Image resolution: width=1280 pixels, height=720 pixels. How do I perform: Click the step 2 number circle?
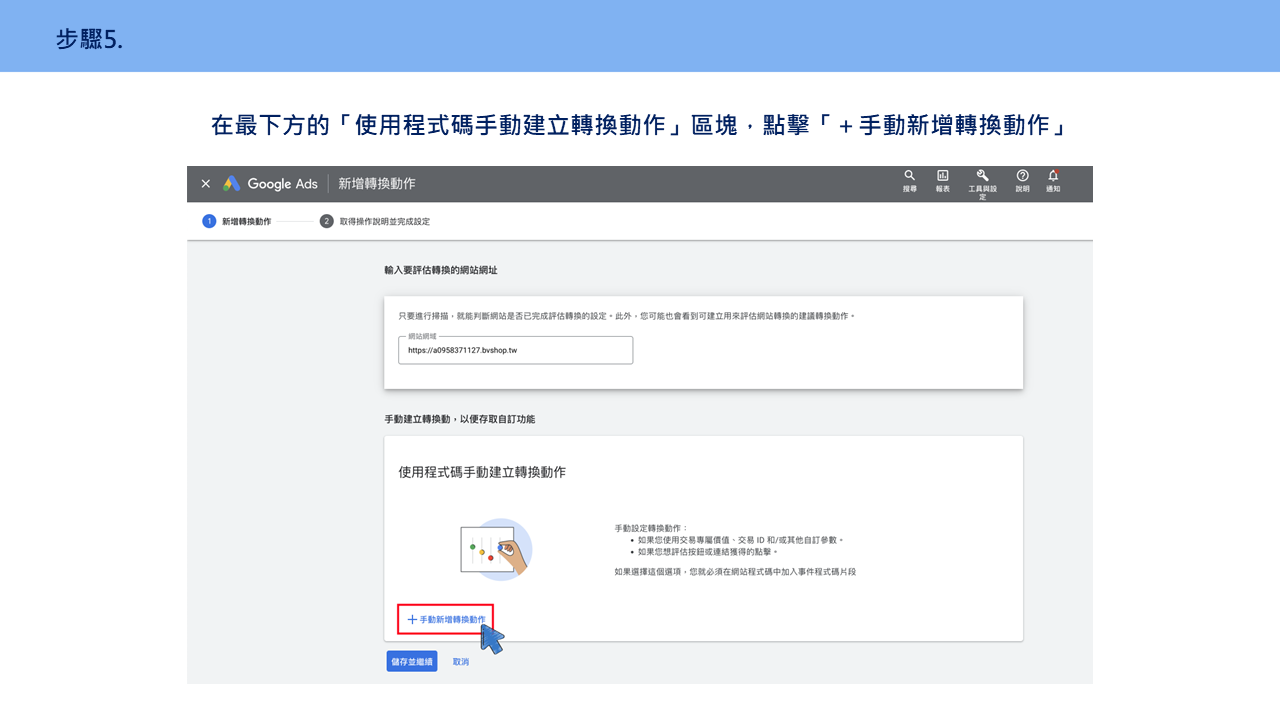click(x=326, y=221)
